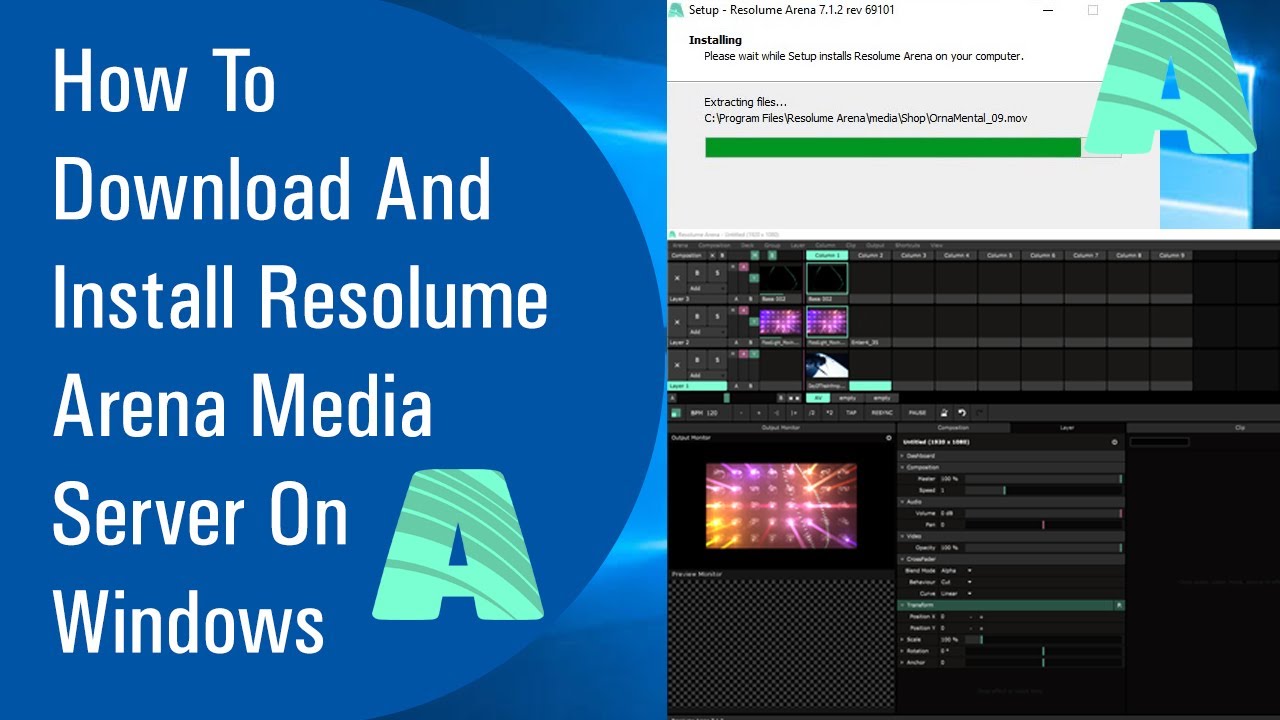Toggle composition bypass B button
The image size is (1280, 720).
pos(722,256)
